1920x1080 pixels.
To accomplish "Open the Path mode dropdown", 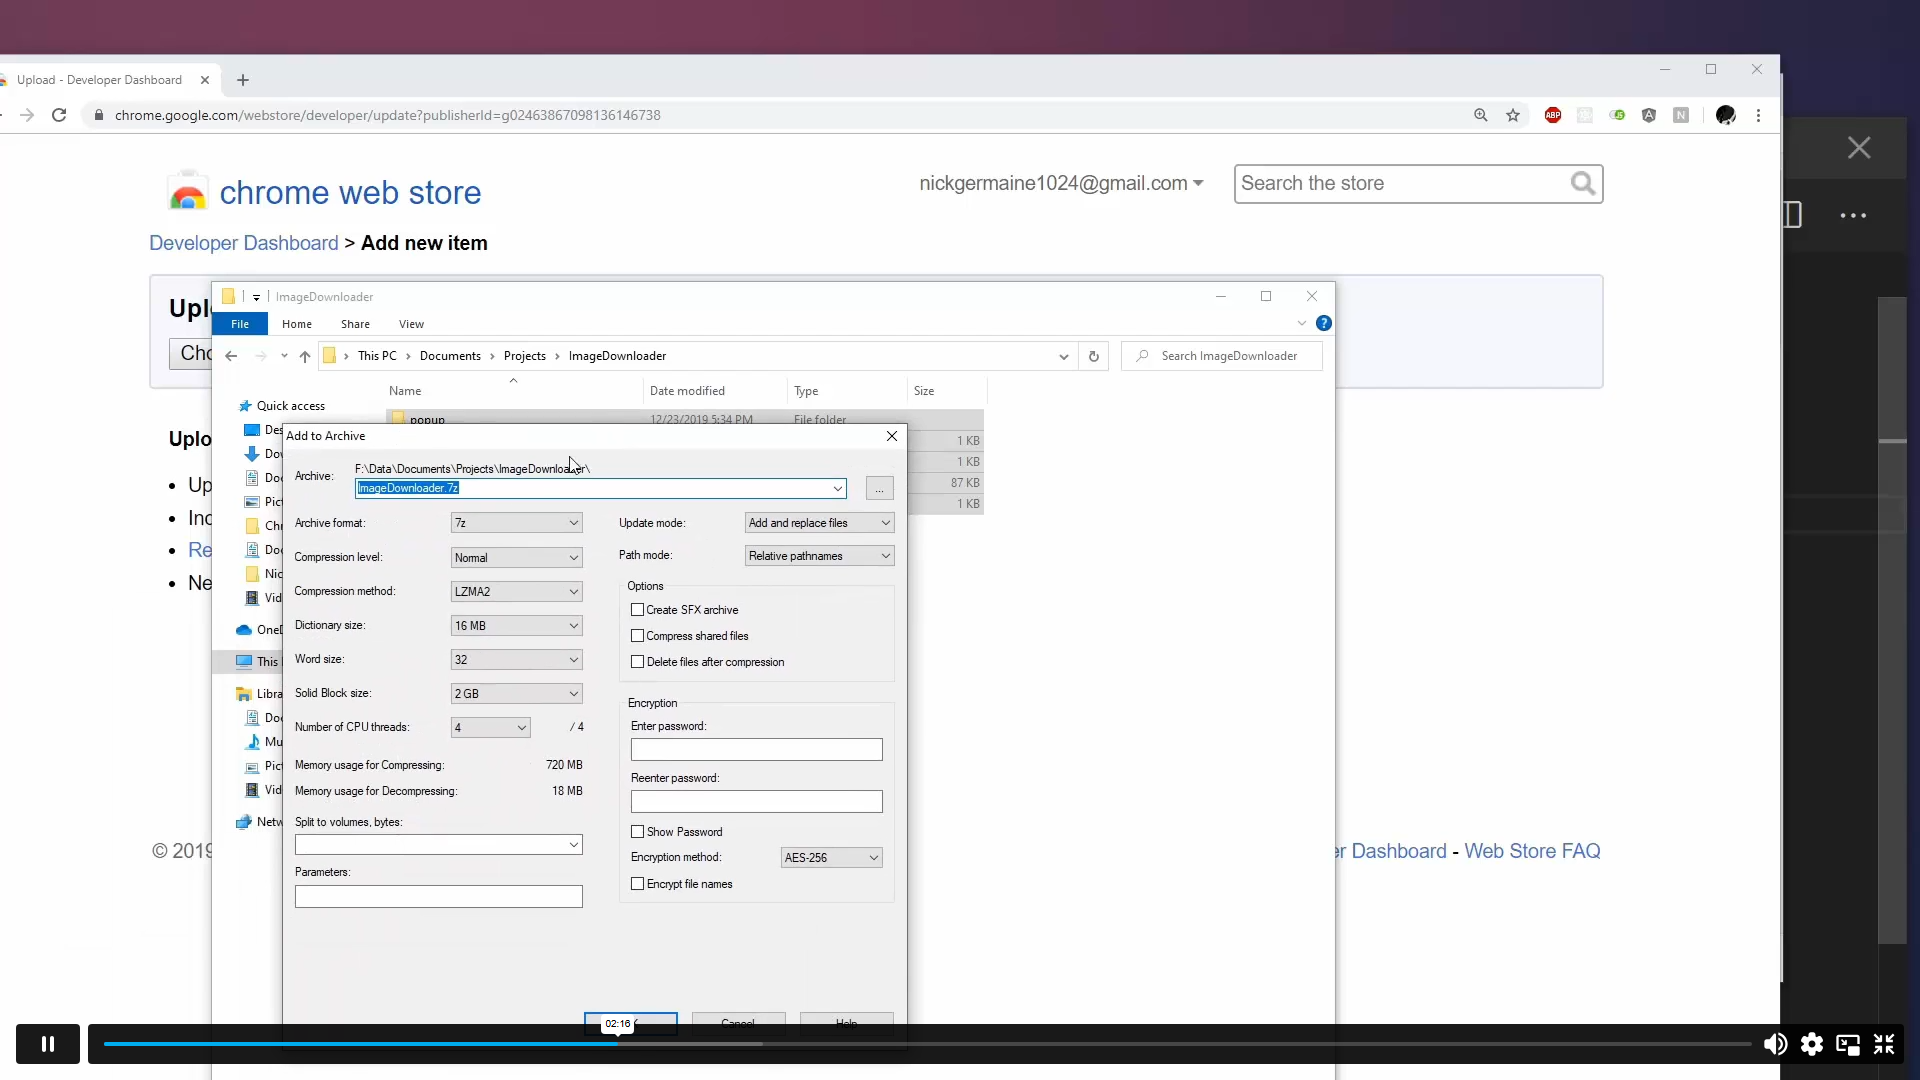I will coord(819,556).
